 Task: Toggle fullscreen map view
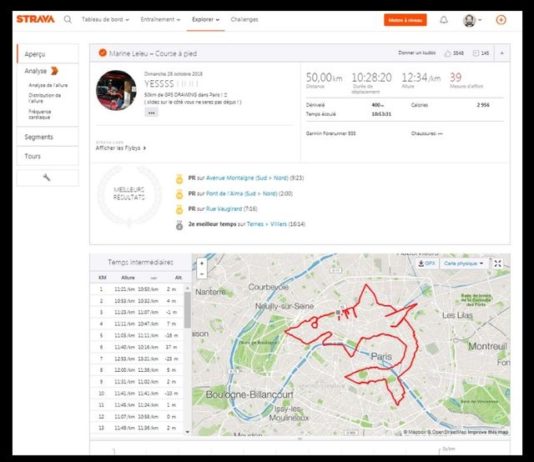[x=498, y=264]
